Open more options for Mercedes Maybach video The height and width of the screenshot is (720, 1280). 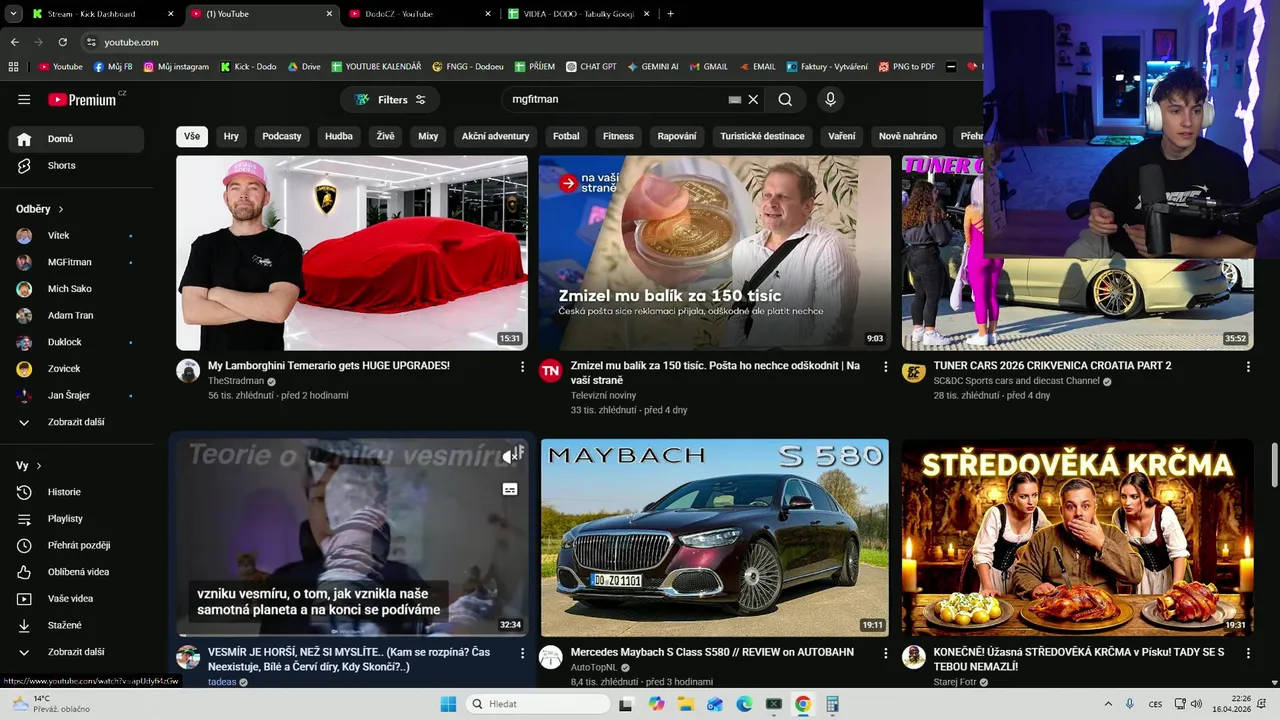(x=885, y=653)
